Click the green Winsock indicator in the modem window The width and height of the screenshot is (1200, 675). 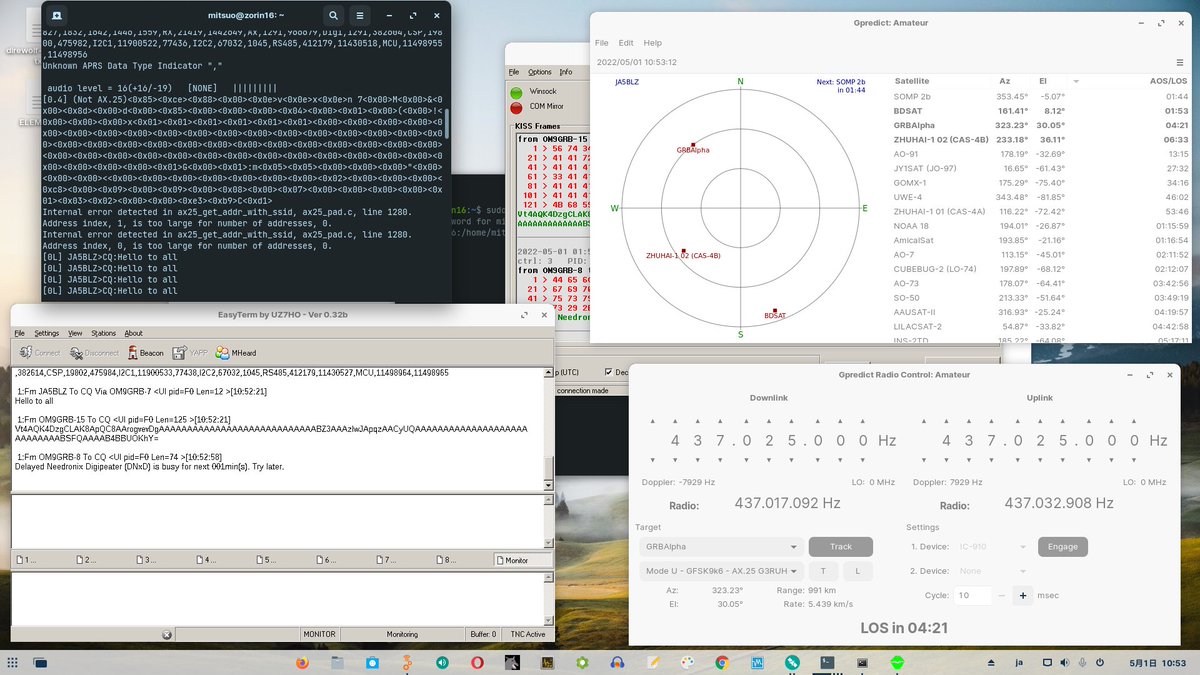[517, 93]
